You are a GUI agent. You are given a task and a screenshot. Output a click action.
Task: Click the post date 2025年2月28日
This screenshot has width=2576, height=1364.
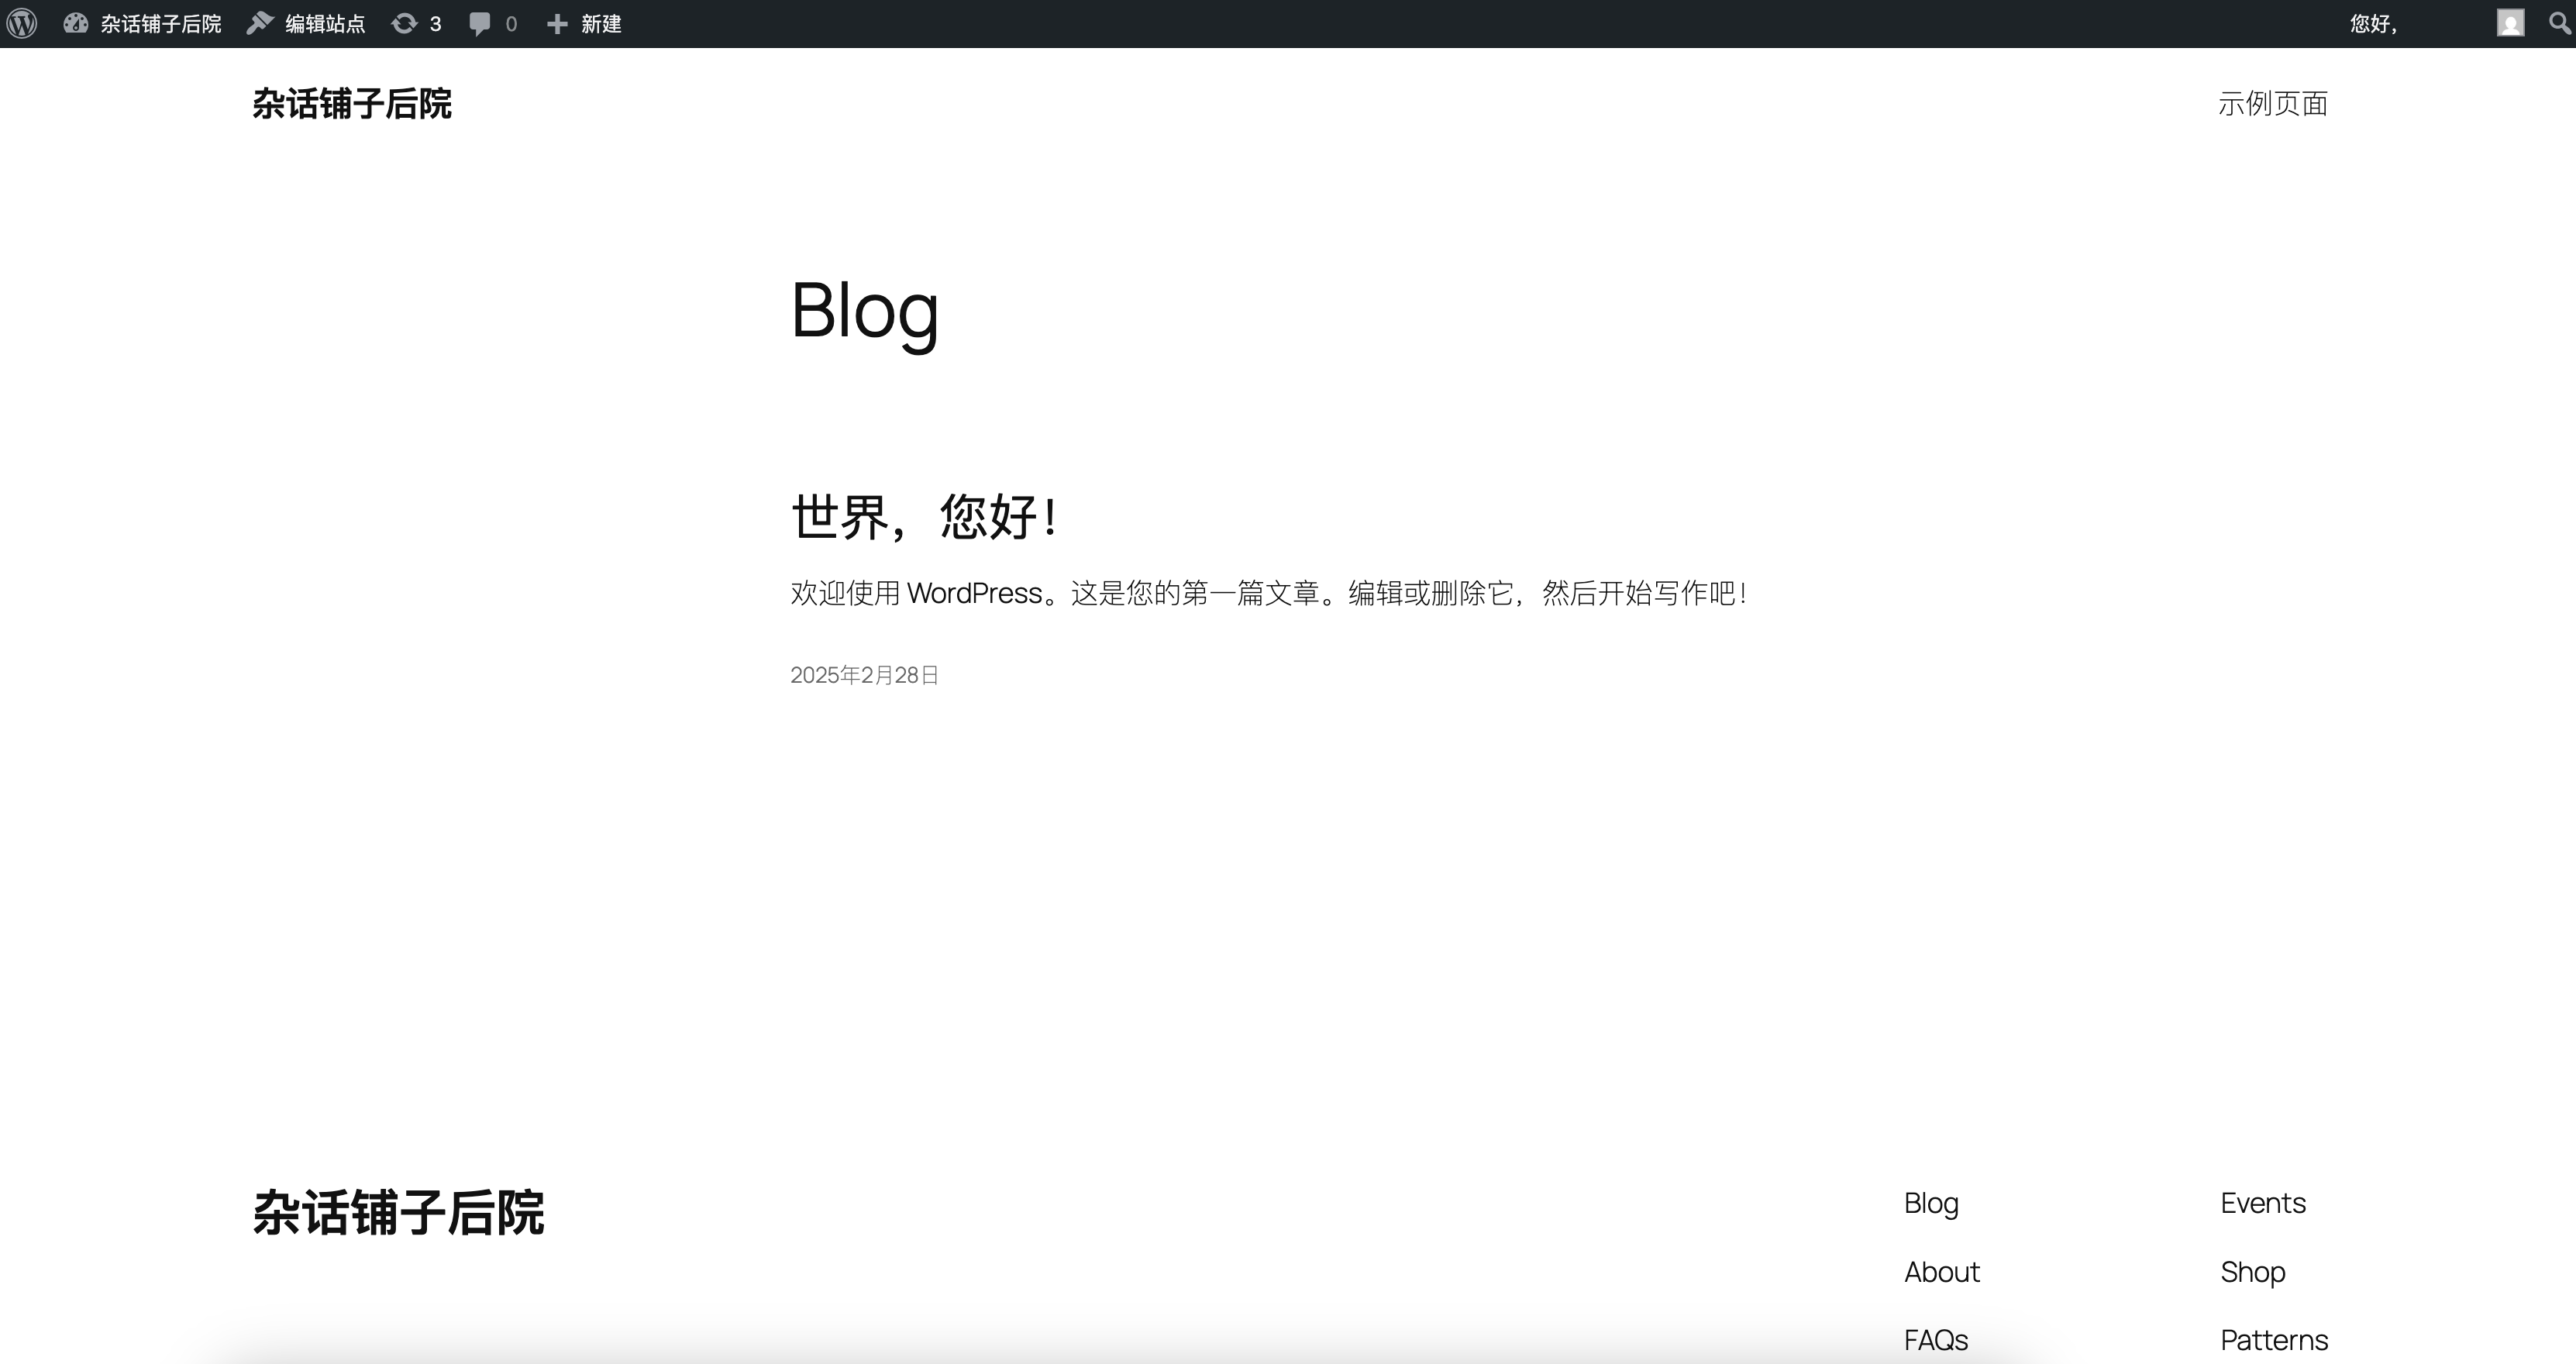tap(864, 675)
